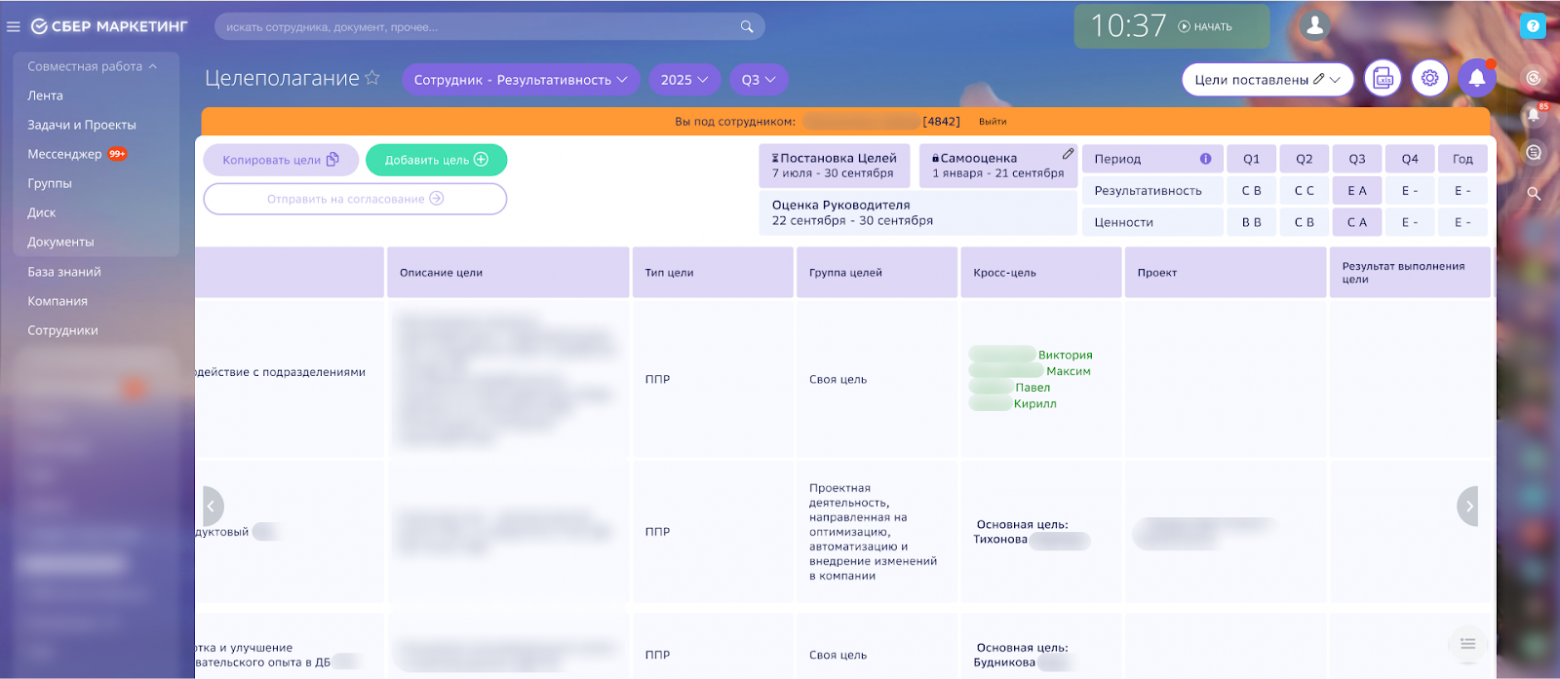1560x679 pixels.
Task: Open settings via the gear icon
Action: point(1430,78)
